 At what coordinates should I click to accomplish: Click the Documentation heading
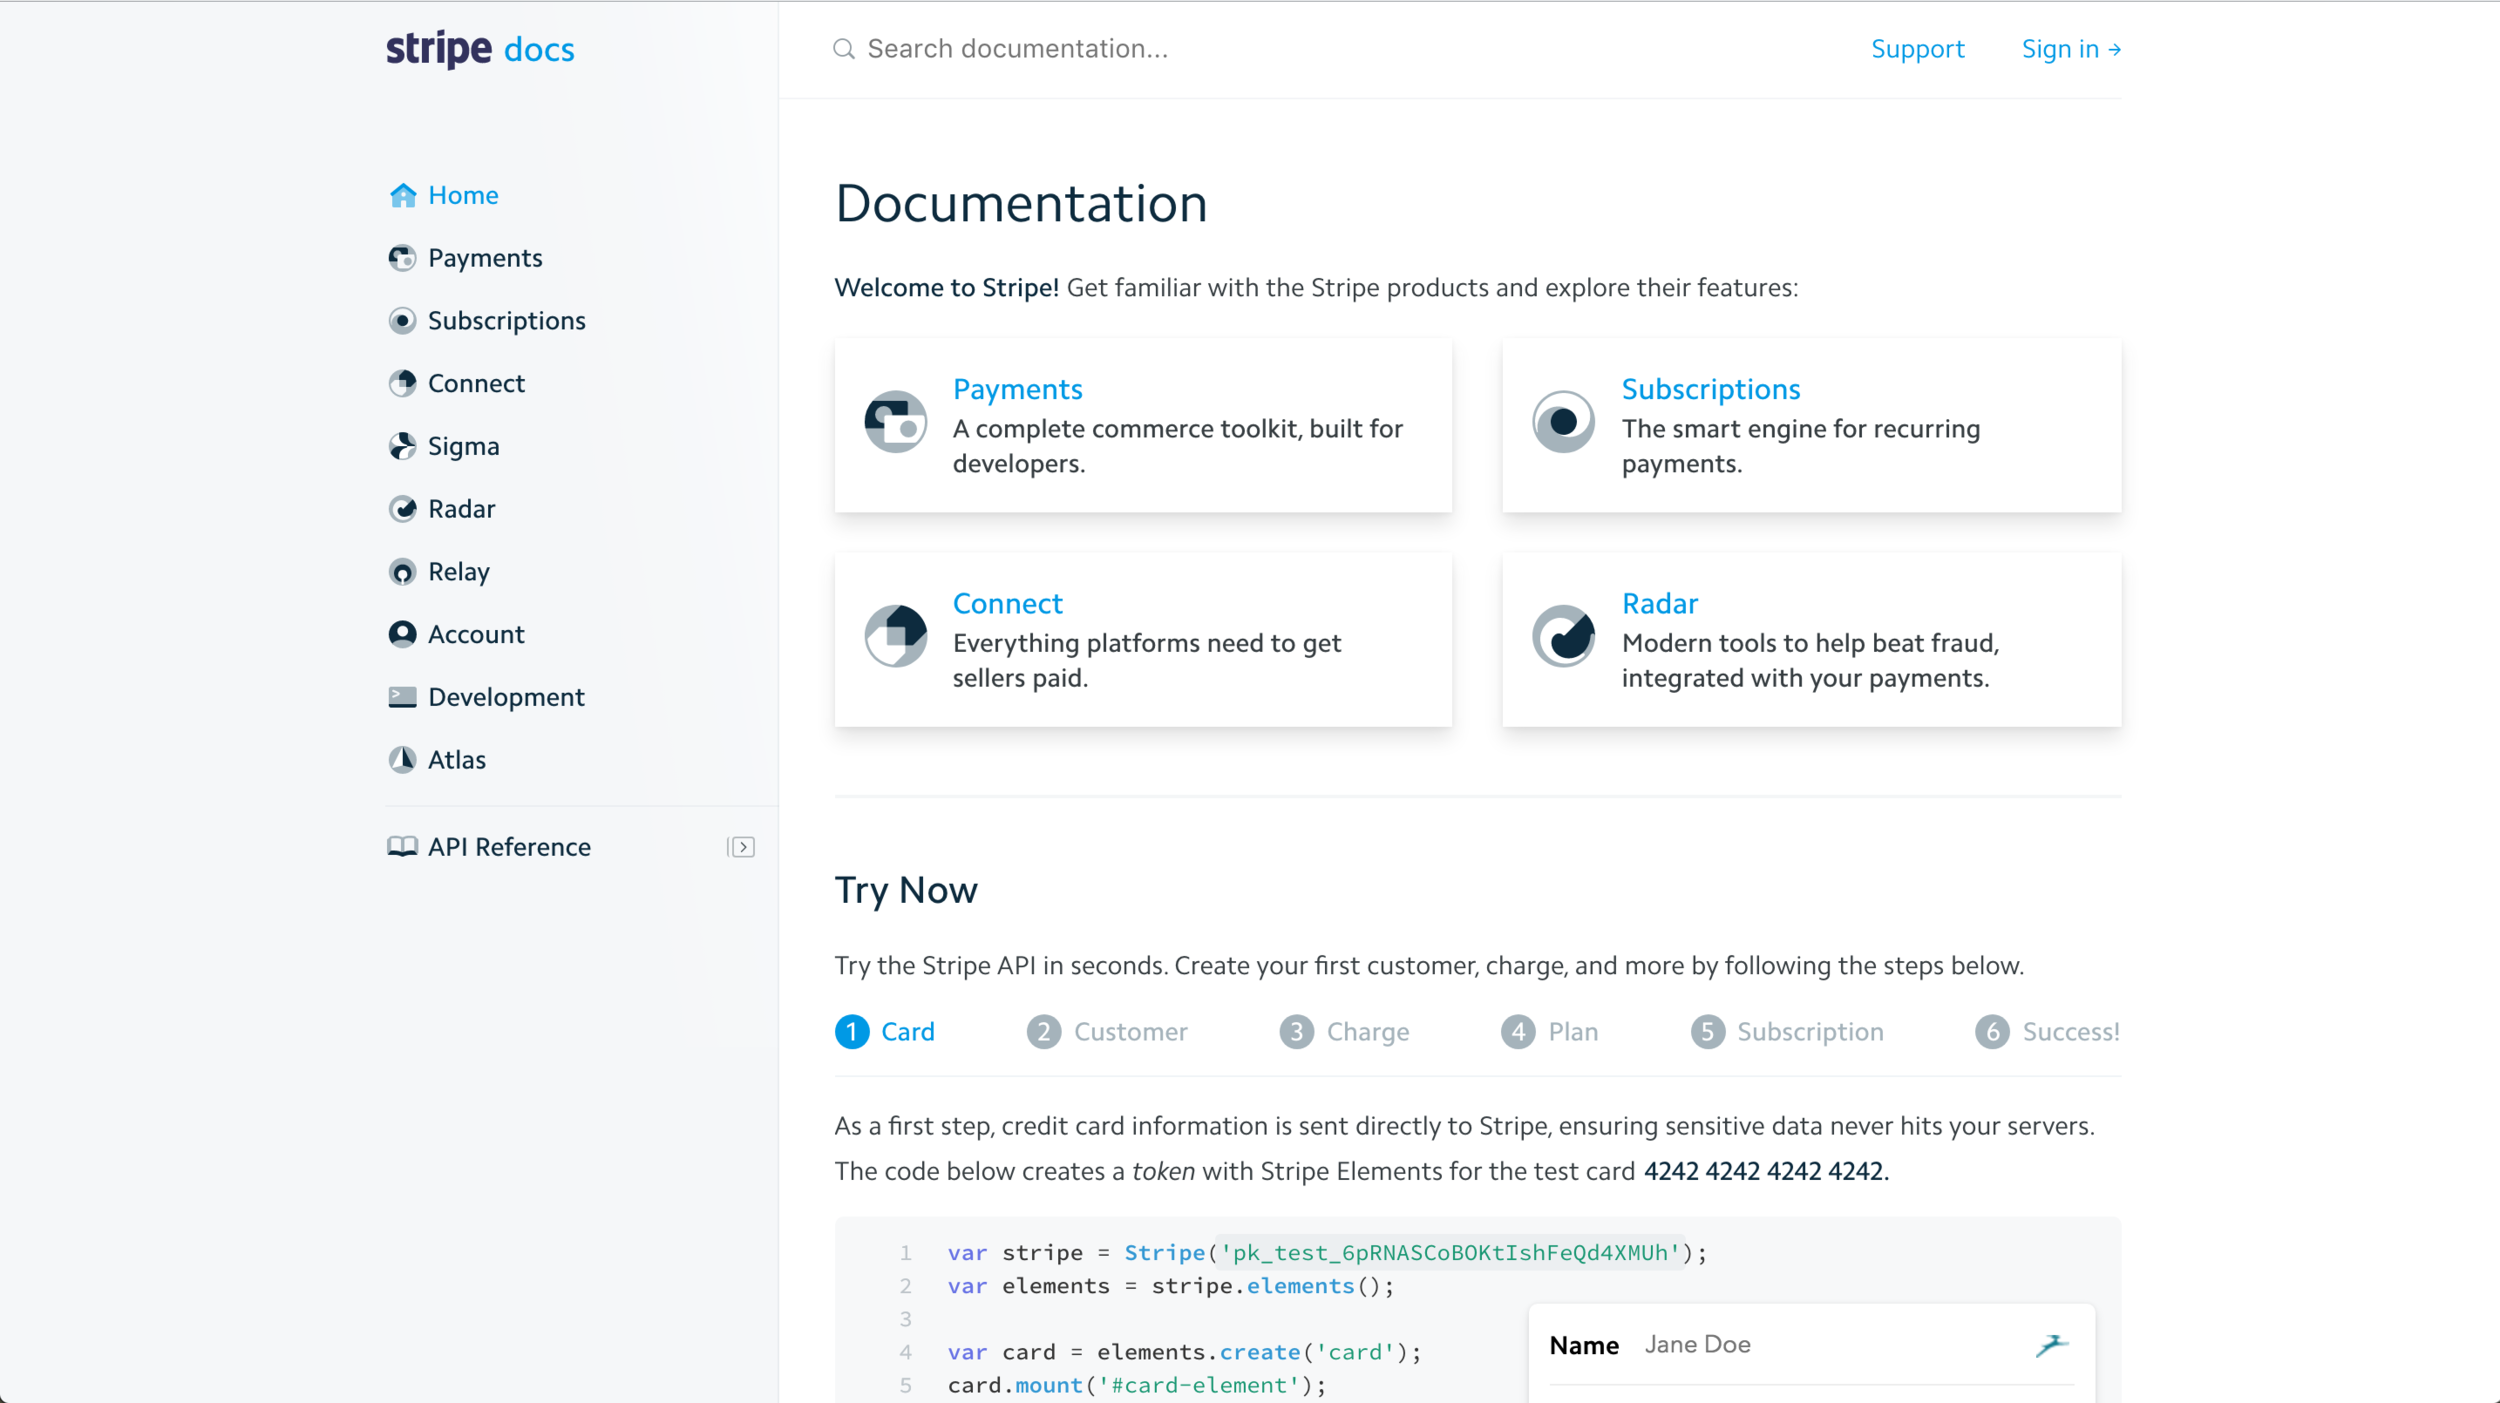(x=1021, y=203)
